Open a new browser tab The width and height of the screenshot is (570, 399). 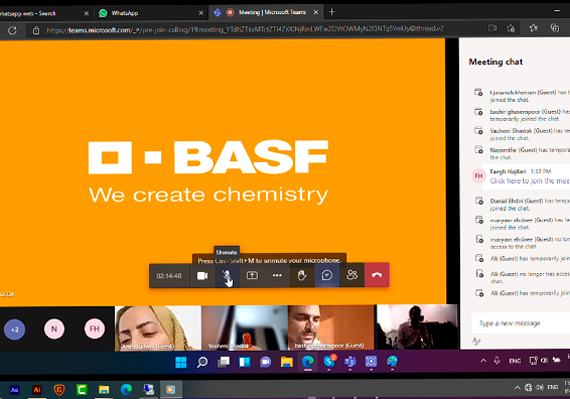332,12
